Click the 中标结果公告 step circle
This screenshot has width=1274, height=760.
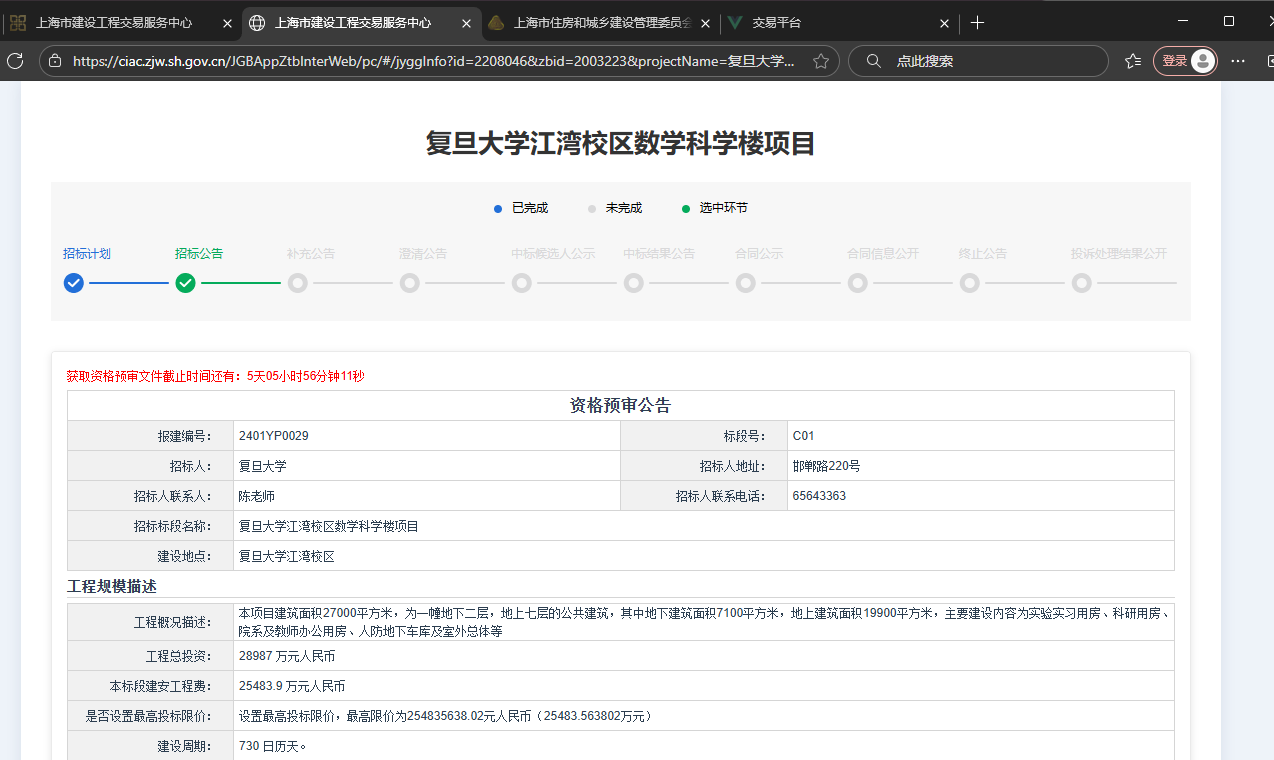click(x=633, y=283)
